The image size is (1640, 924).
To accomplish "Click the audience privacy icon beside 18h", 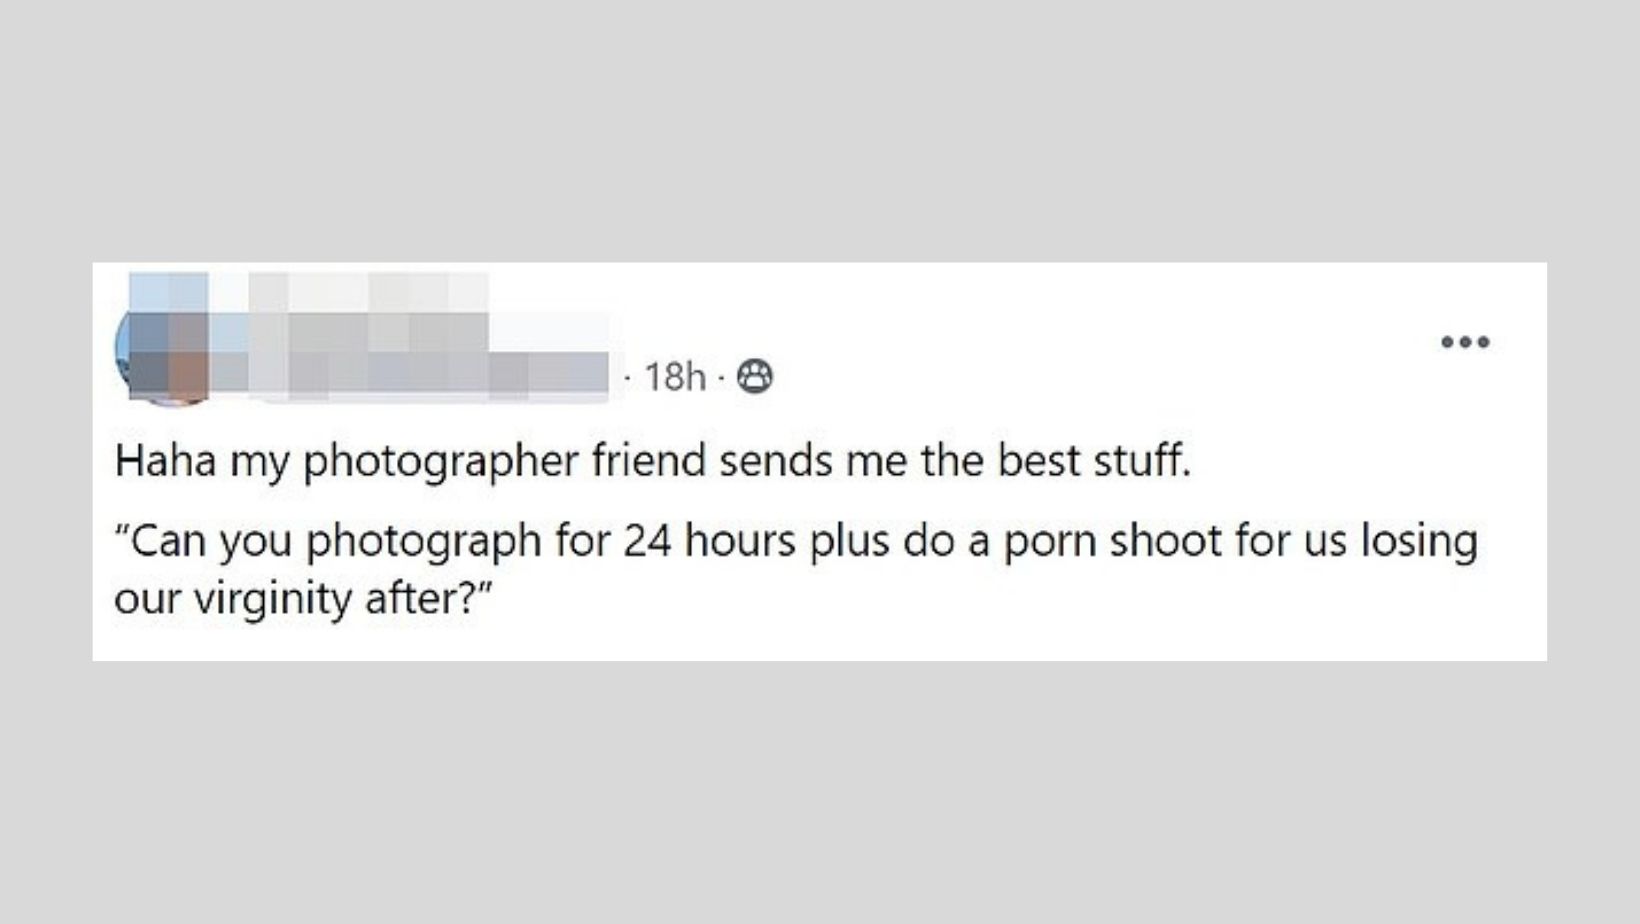I will point(755,377).
